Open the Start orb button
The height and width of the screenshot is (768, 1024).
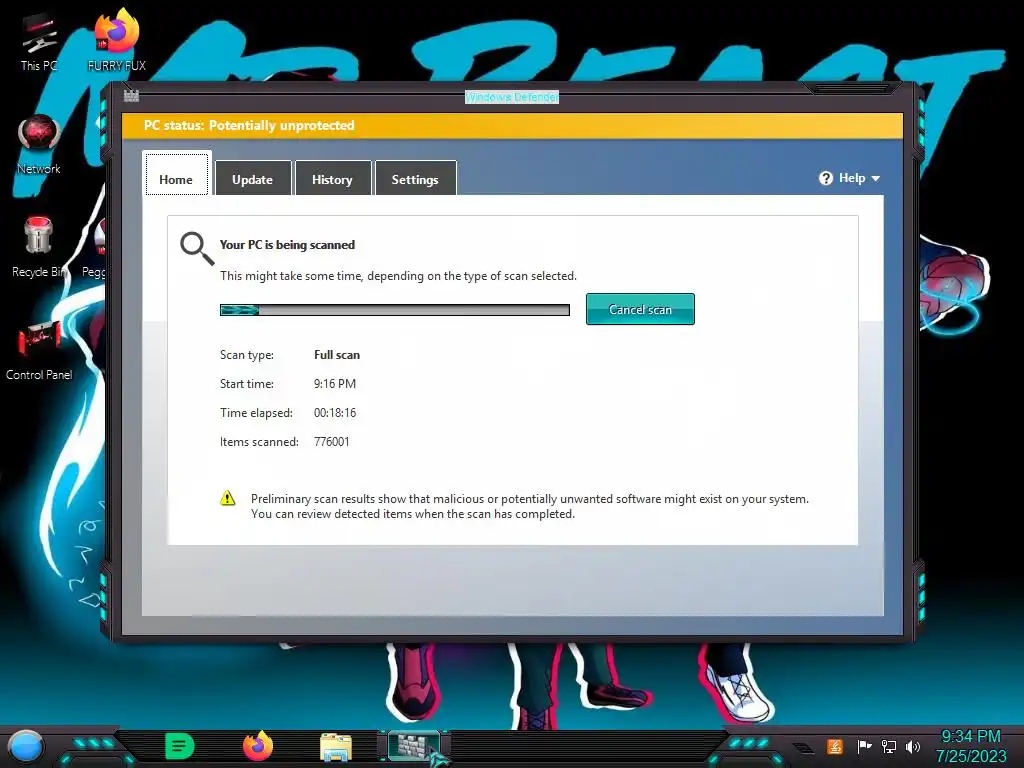pyautogui.click(x=26, y=747)
